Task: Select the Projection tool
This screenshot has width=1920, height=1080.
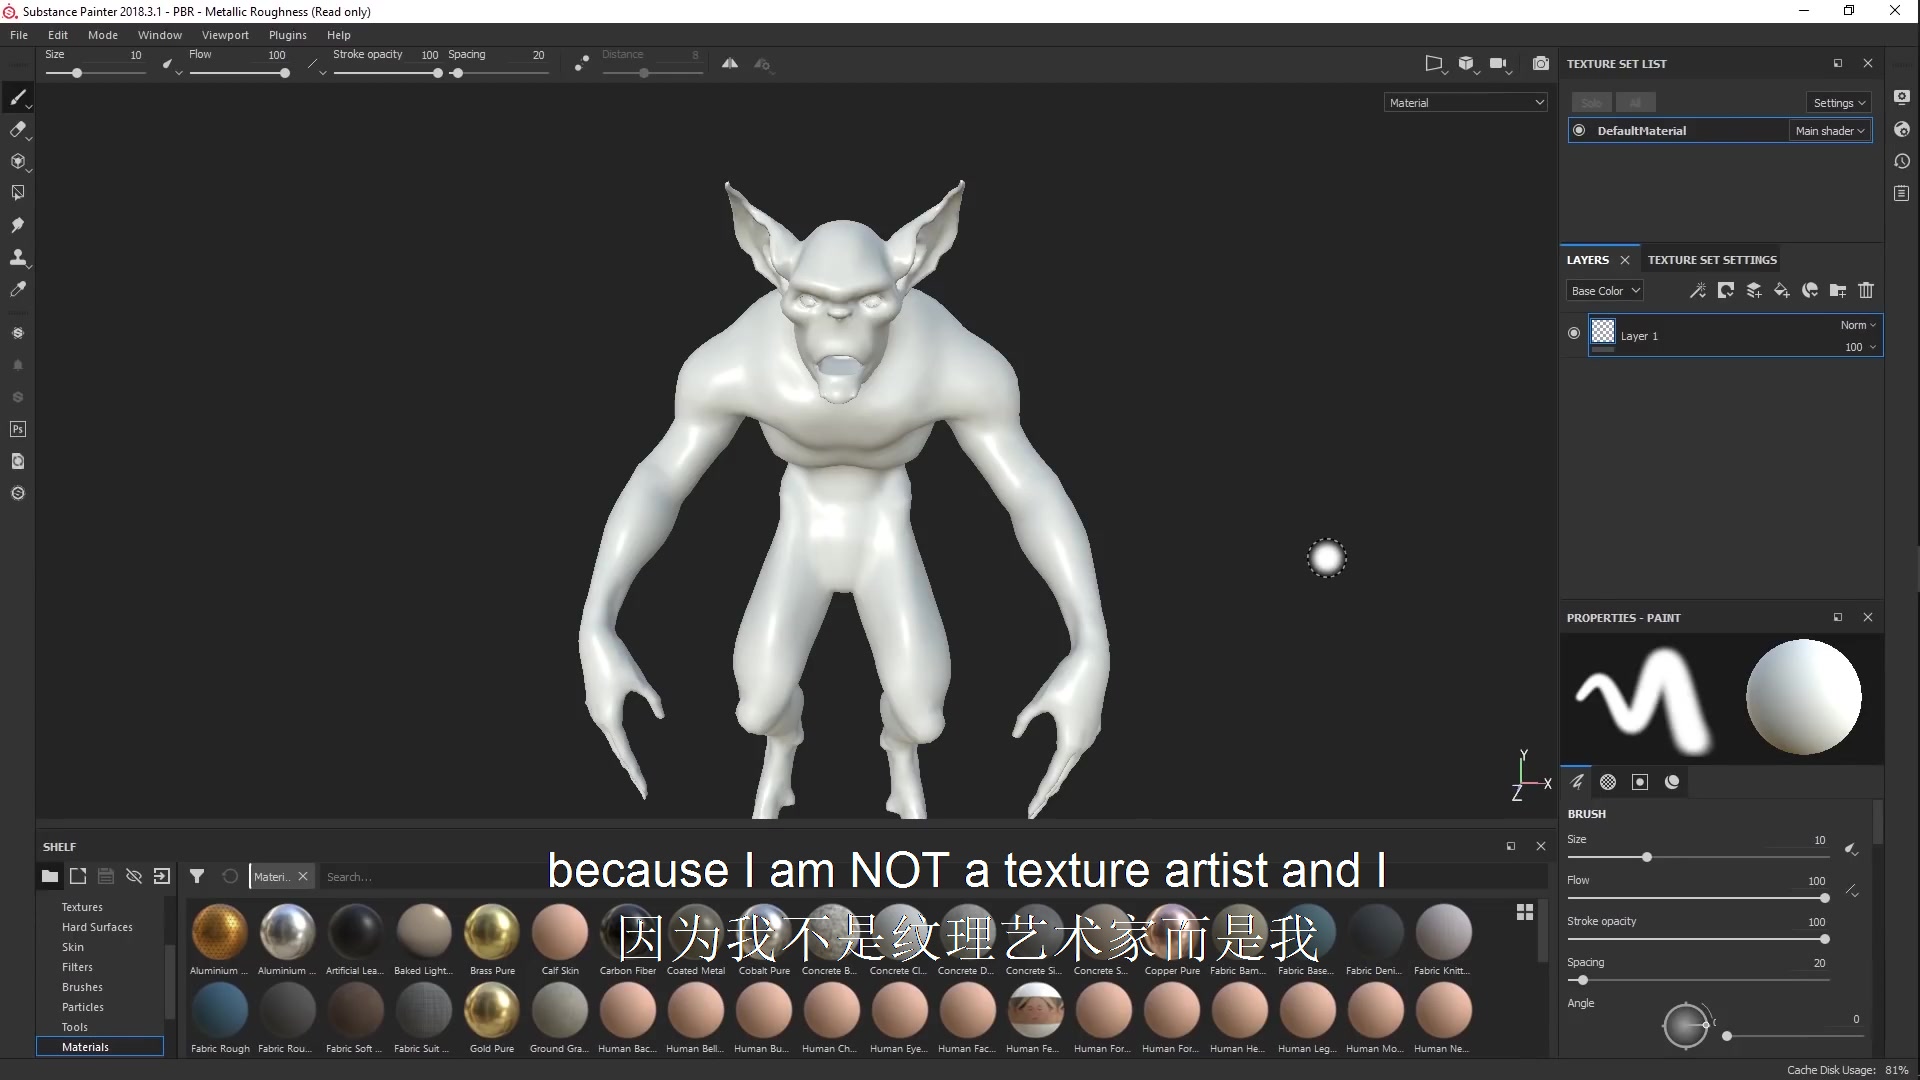Action: tap(18, 161)
